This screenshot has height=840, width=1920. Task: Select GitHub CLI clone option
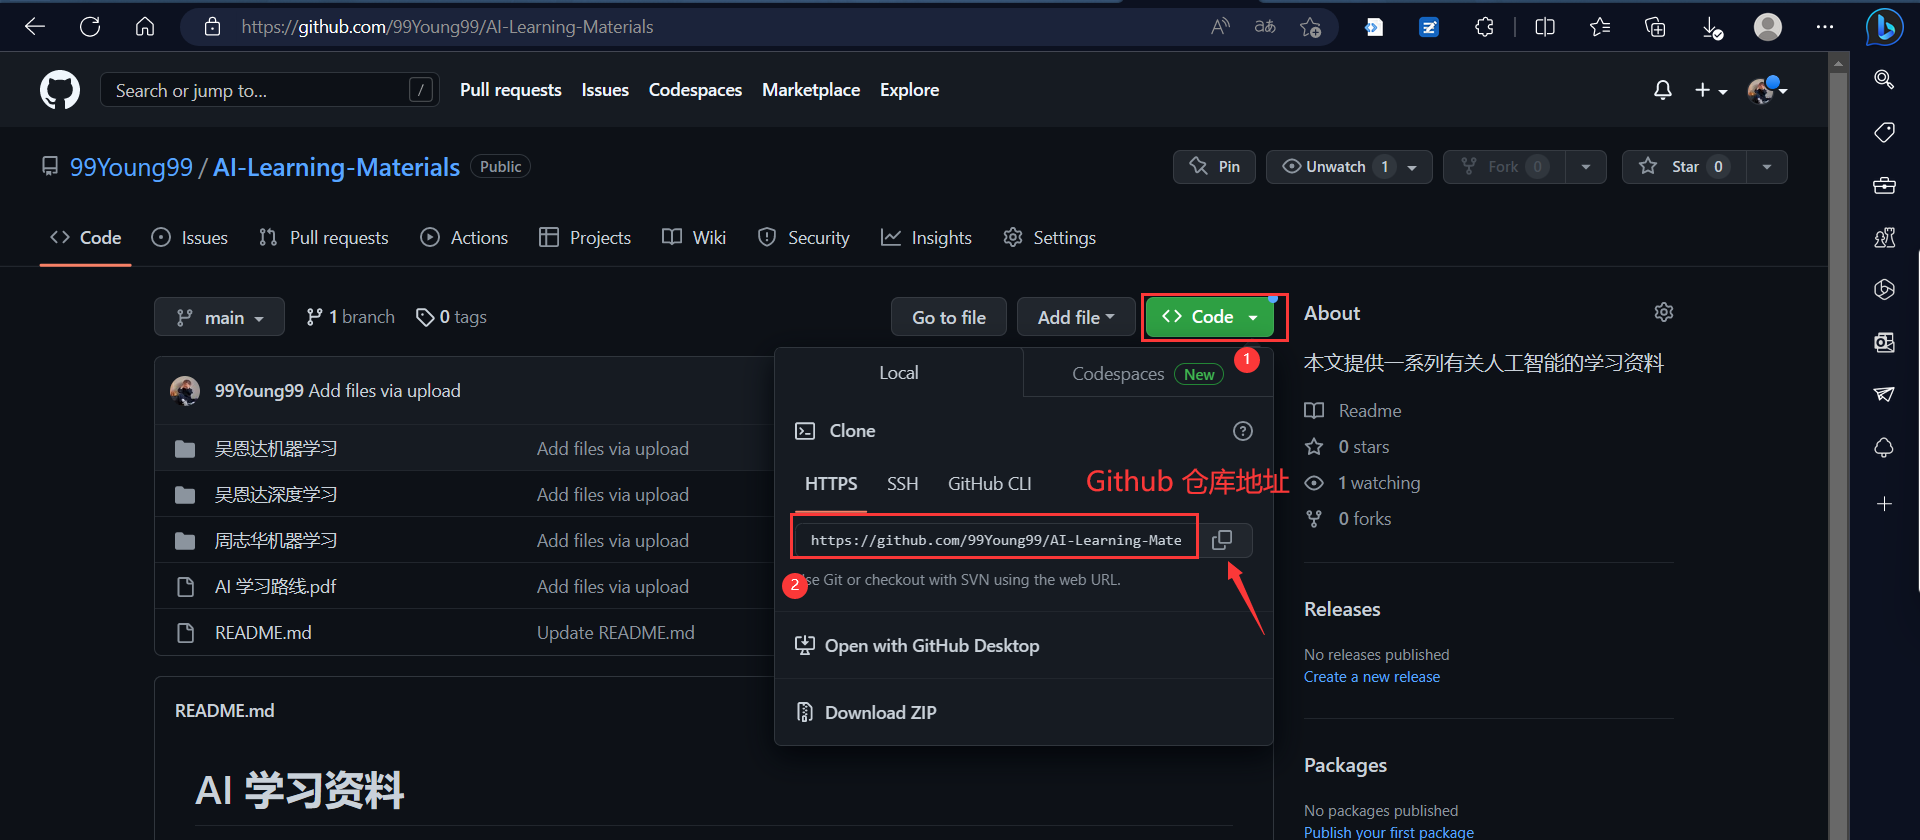coord(989,484)
